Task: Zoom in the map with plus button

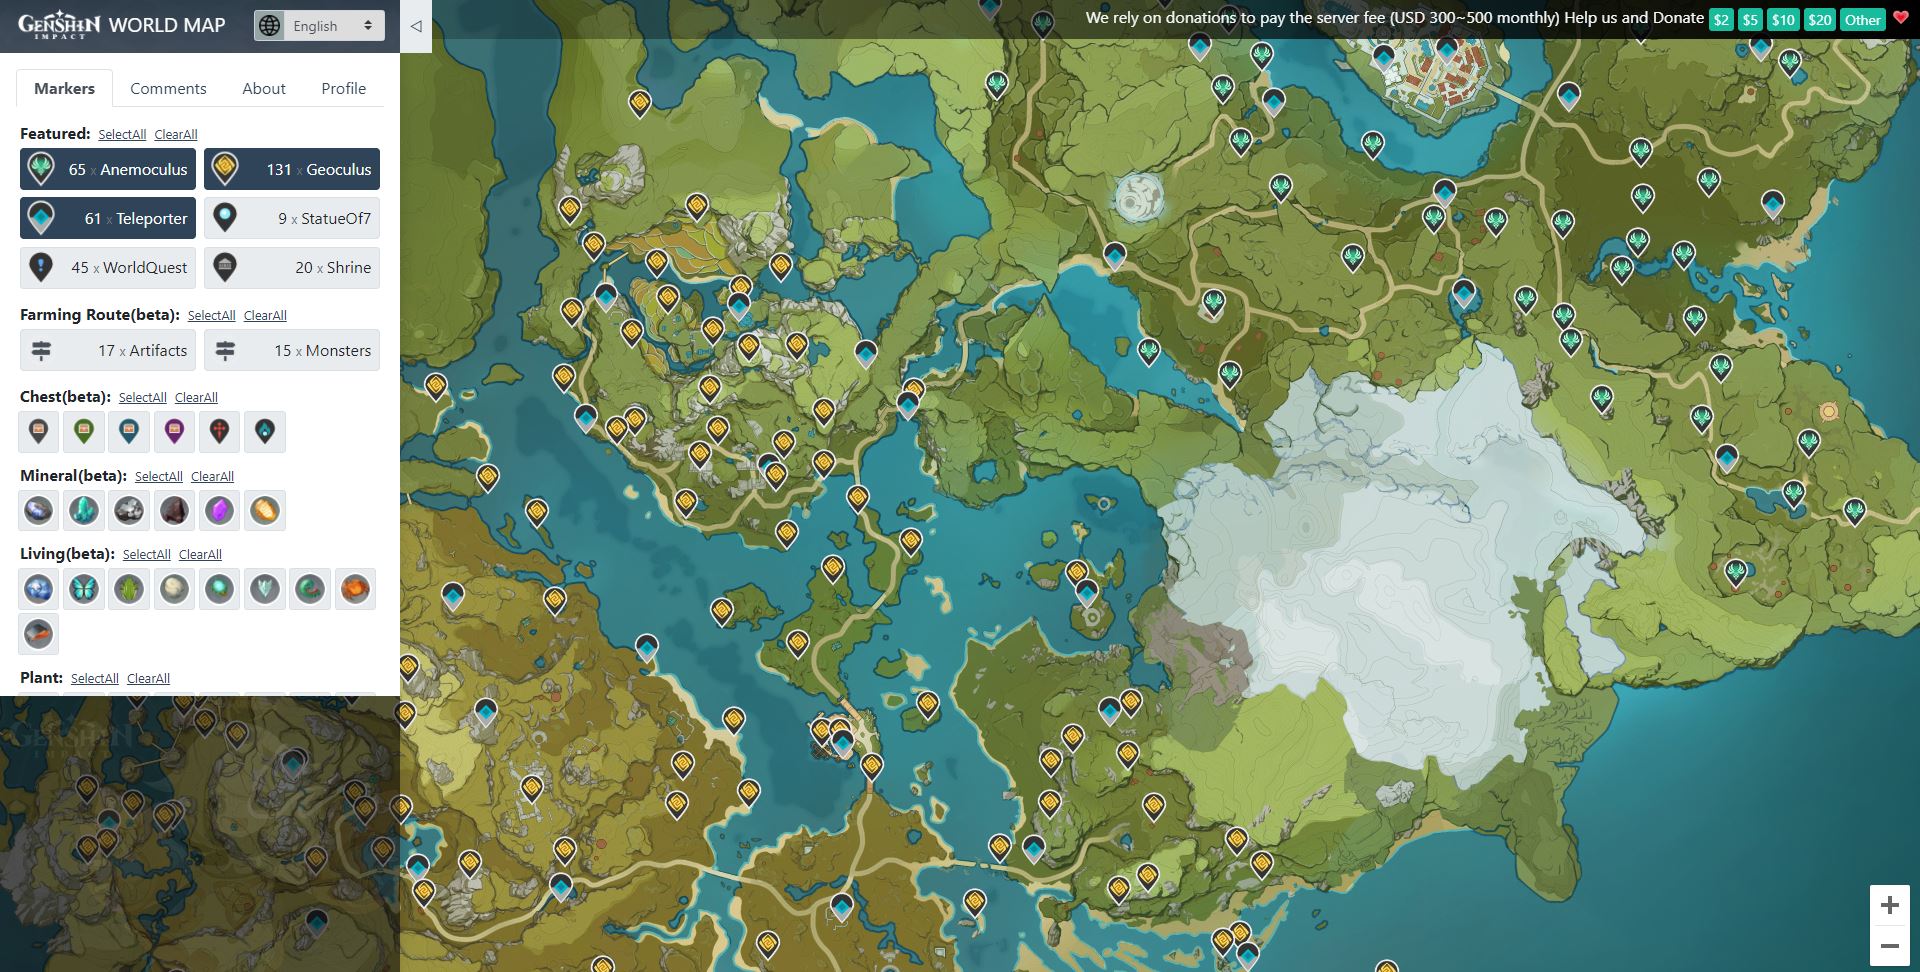Action: tap(1889, 905)
